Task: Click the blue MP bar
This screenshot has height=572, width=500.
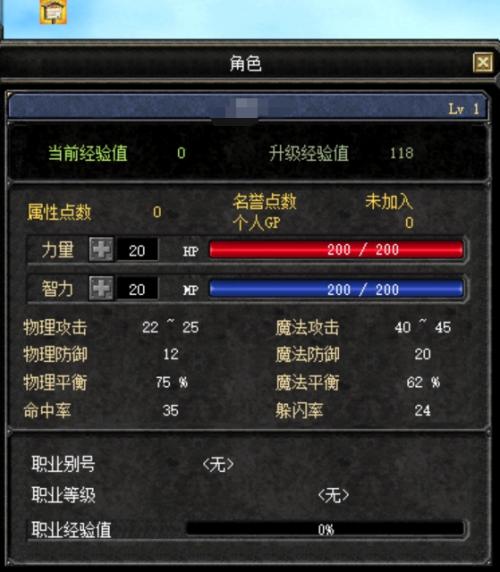Action: [x=336, y=289]
